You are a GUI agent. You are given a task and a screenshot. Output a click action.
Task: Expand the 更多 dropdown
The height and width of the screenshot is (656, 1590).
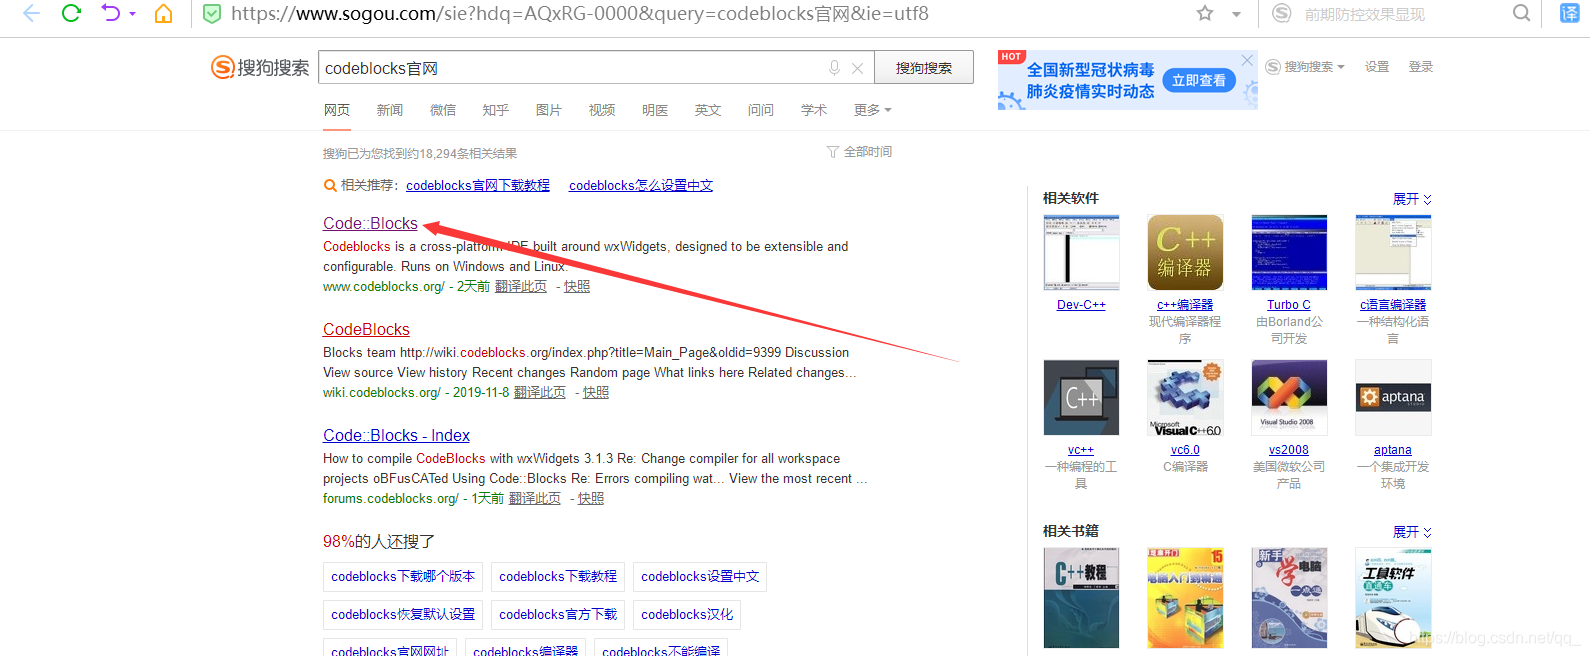872,110
